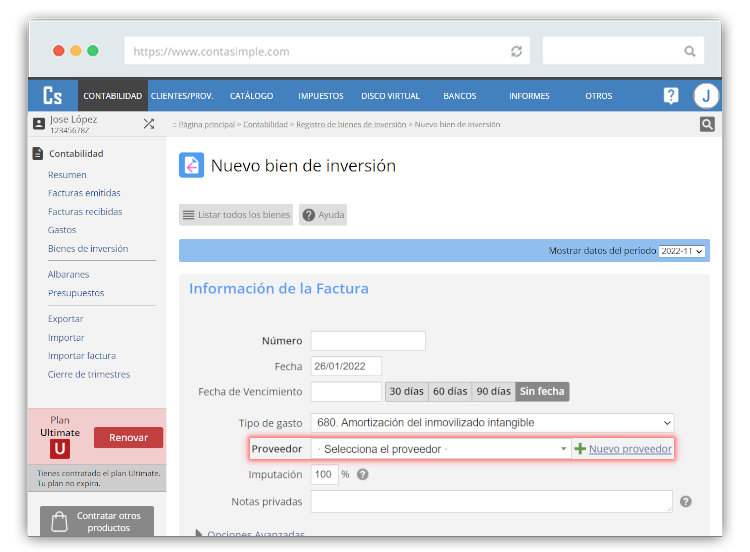
Task: Open the IMPUESTOS top menu
Action: 320,96
